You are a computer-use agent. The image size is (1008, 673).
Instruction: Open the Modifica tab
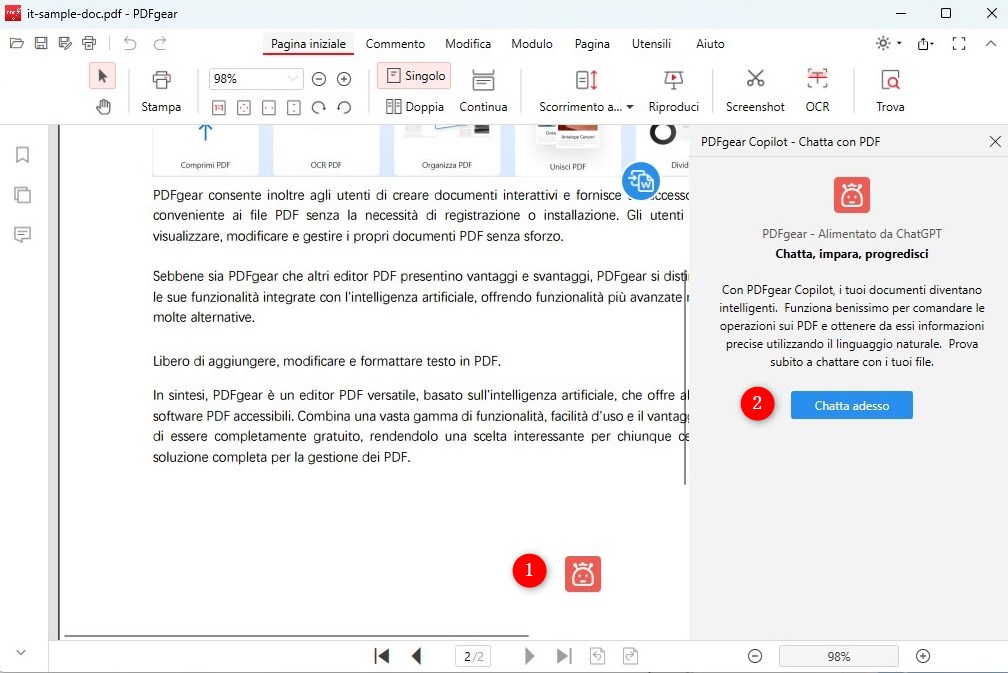(468, 44)
